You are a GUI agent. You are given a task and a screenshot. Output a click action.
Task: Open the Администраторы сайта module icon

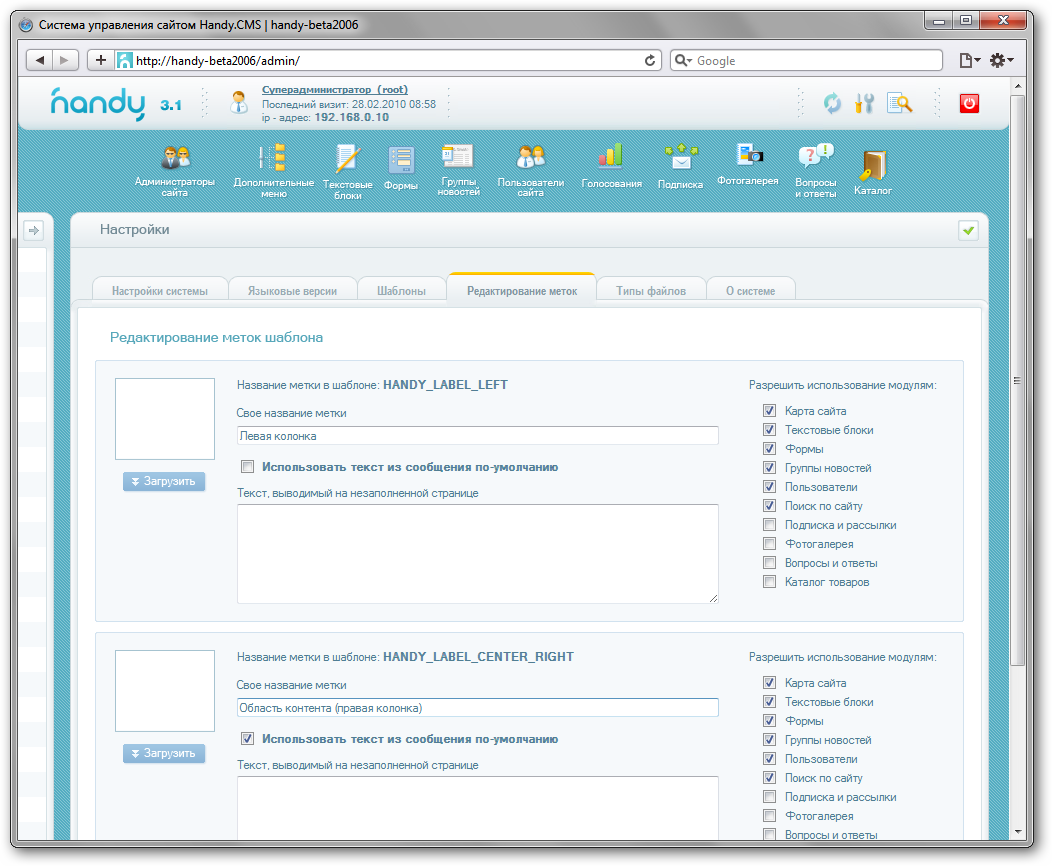click(x=175, y=158)
